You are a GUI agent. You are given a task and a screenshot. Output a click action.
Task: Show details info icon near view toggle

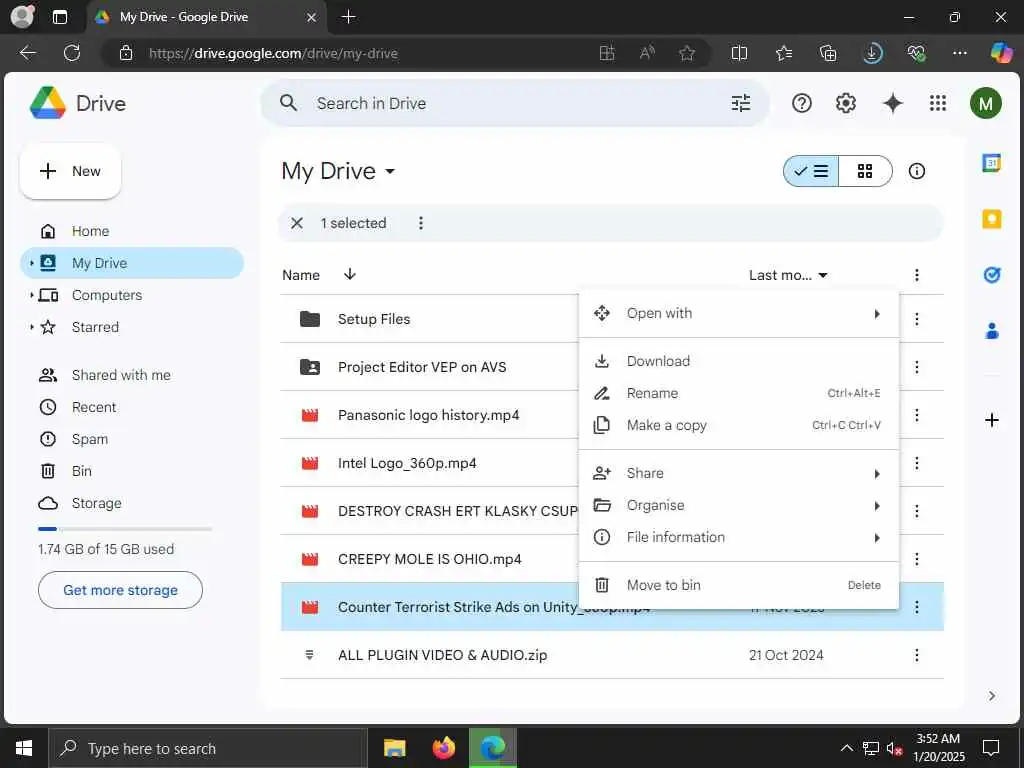pos(916,171)
